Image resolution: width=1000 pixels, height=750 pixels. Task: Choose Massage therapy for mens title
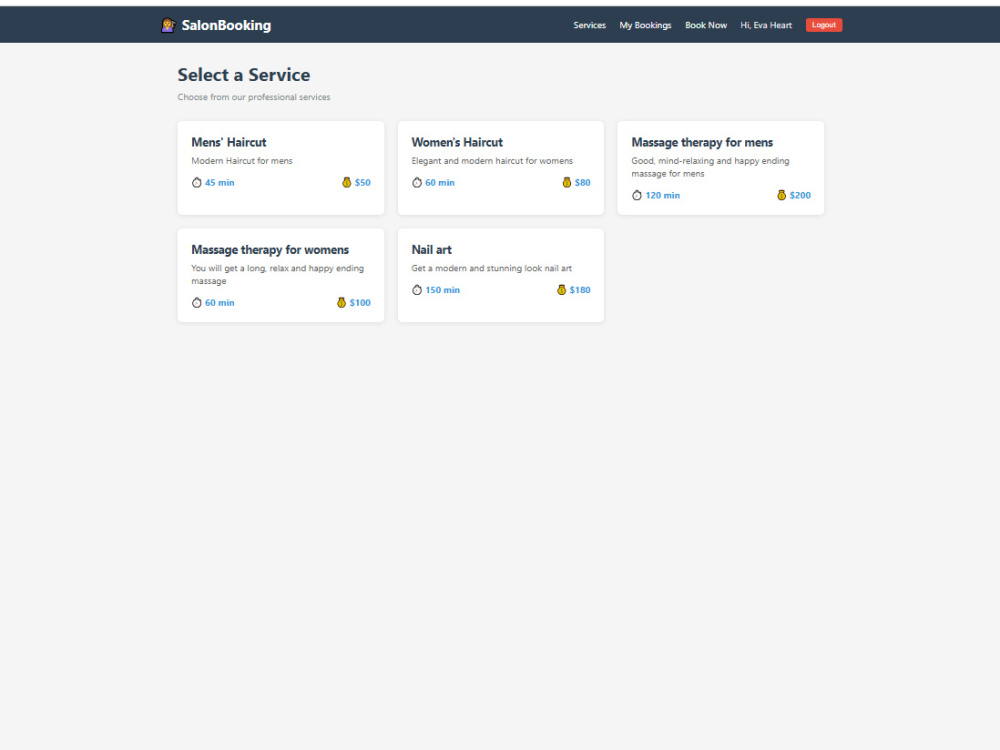pyautogui.click(x=702, y=142)
